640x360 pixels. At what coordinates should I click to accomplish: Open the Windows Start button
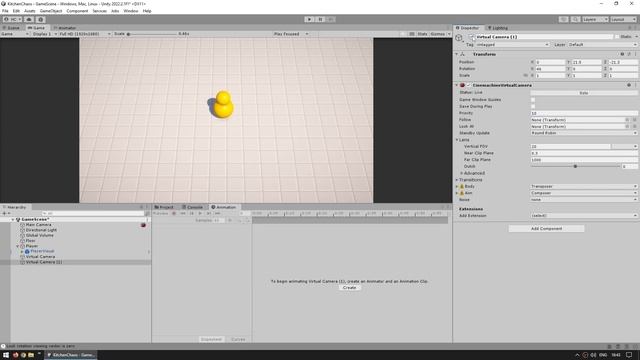coord(6,355)
